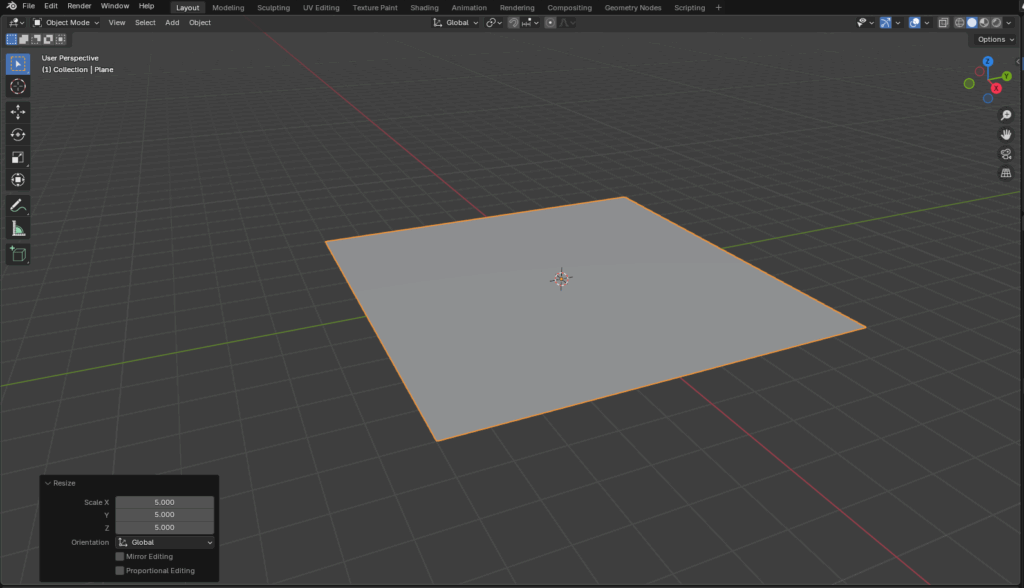Open the viewport View menu
Screen dimensions: 1024x588
(117, 22)
